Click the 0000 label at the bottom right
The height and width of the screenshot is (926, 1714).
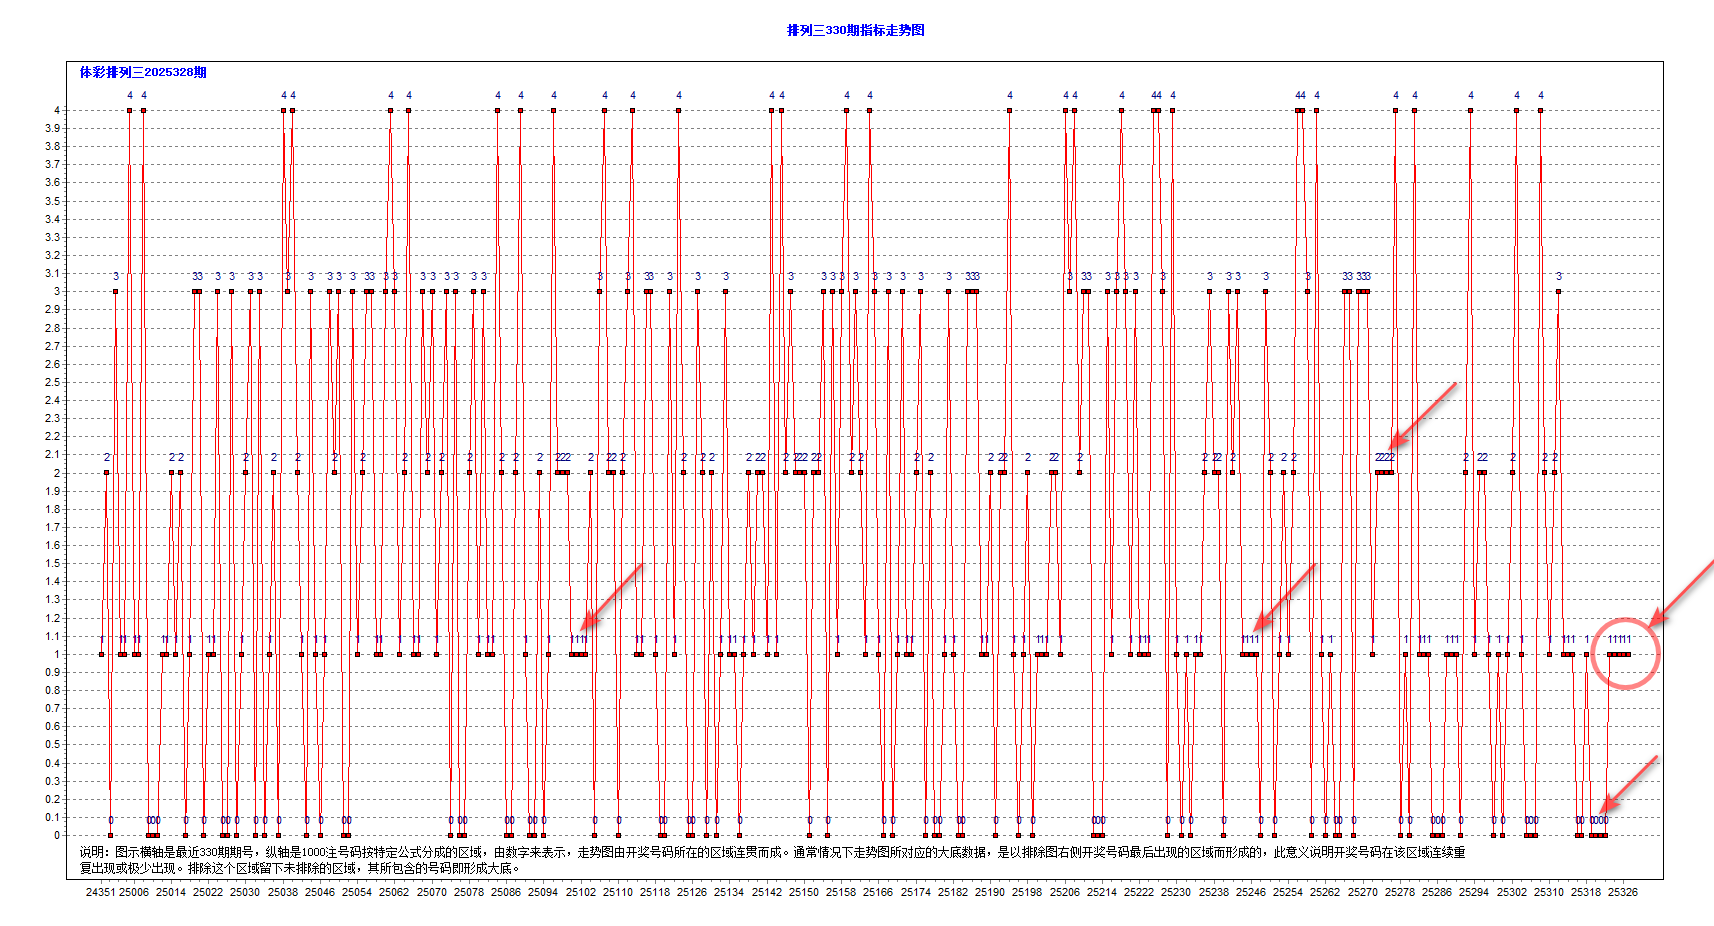(1600, 819)
